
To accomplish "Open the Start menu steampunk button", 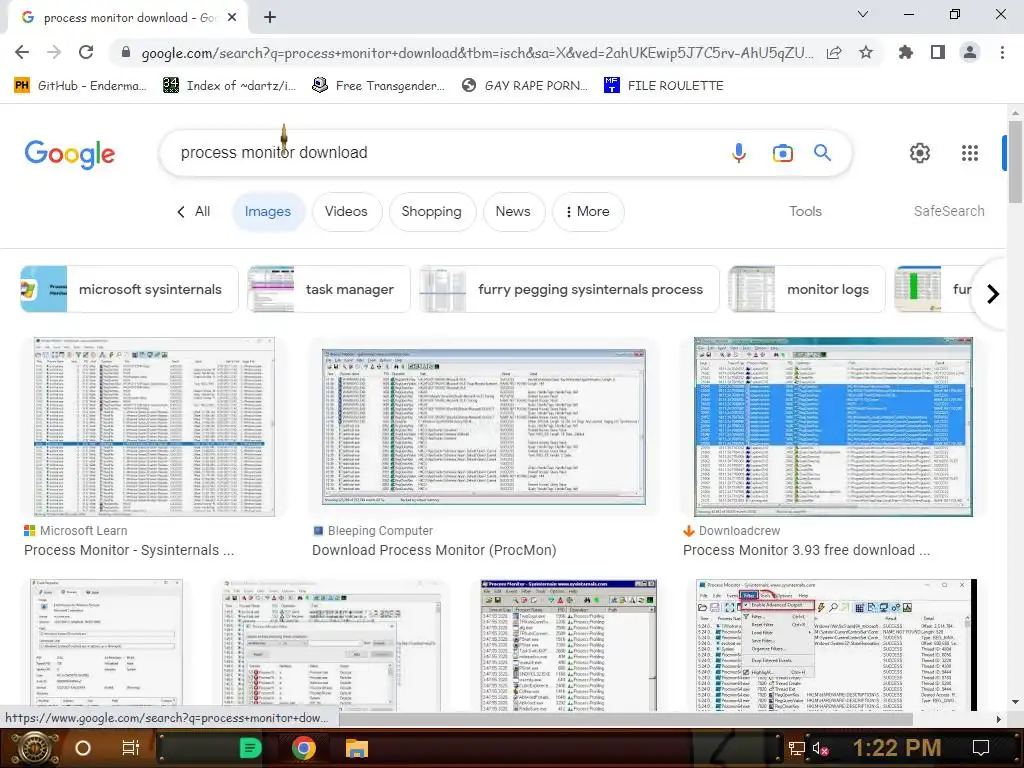I will 35,748.
